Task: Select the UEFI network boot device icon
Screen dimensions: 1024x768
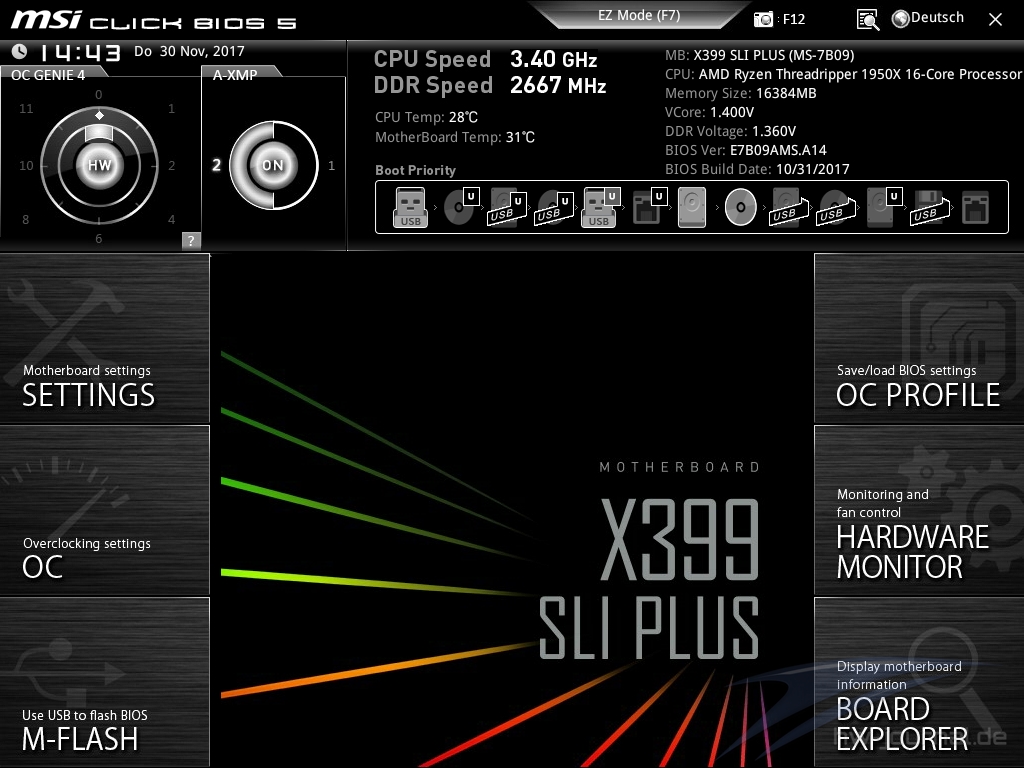Action: tap(649, 208)
